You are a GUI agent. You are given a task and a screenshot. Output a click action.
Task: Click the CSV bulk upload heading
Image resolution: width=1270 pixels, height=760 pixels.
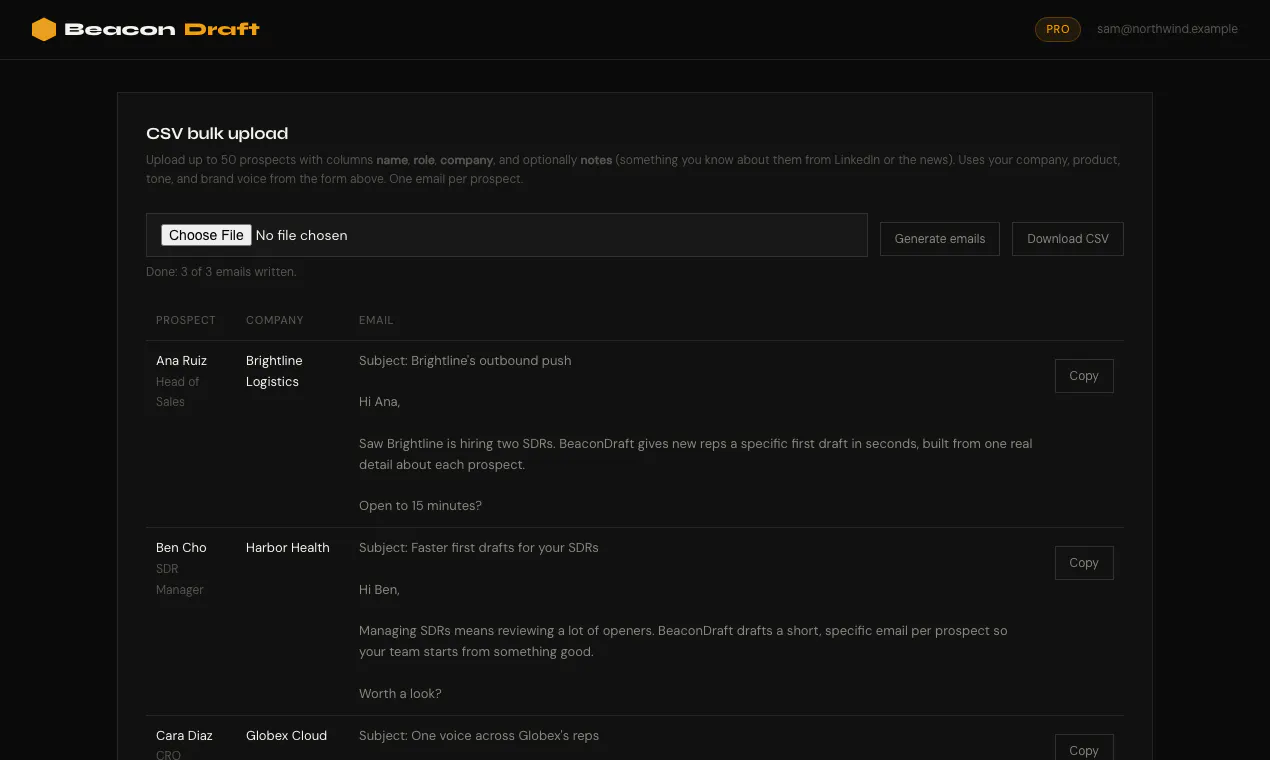click(x=217, y=133)
